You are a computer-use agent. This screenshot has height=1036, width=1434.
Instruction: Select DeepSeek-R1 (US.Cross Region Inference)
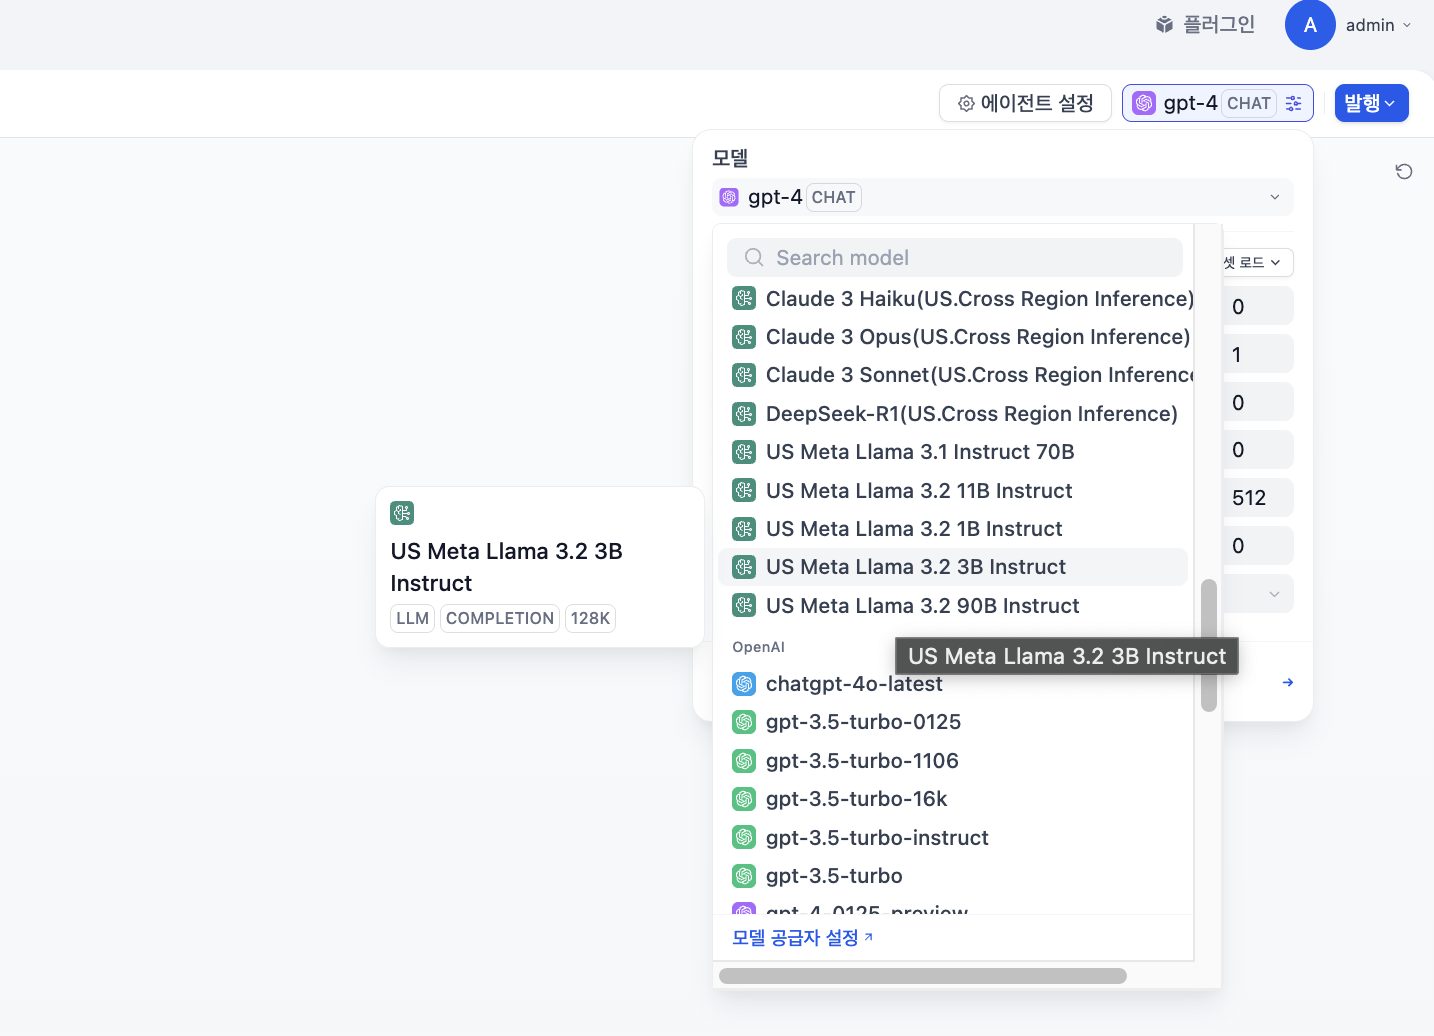click(955, 414)
